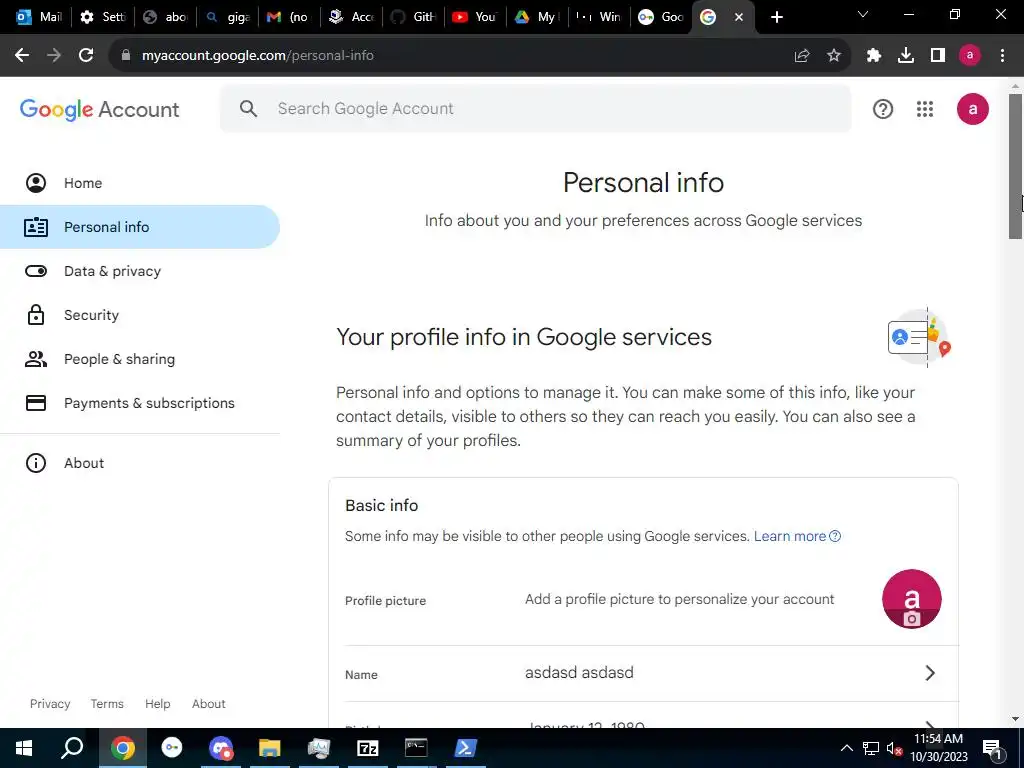Switch to the GitHub tab
This screenshot has height=768, width=1024.
(x=414, y=17)
